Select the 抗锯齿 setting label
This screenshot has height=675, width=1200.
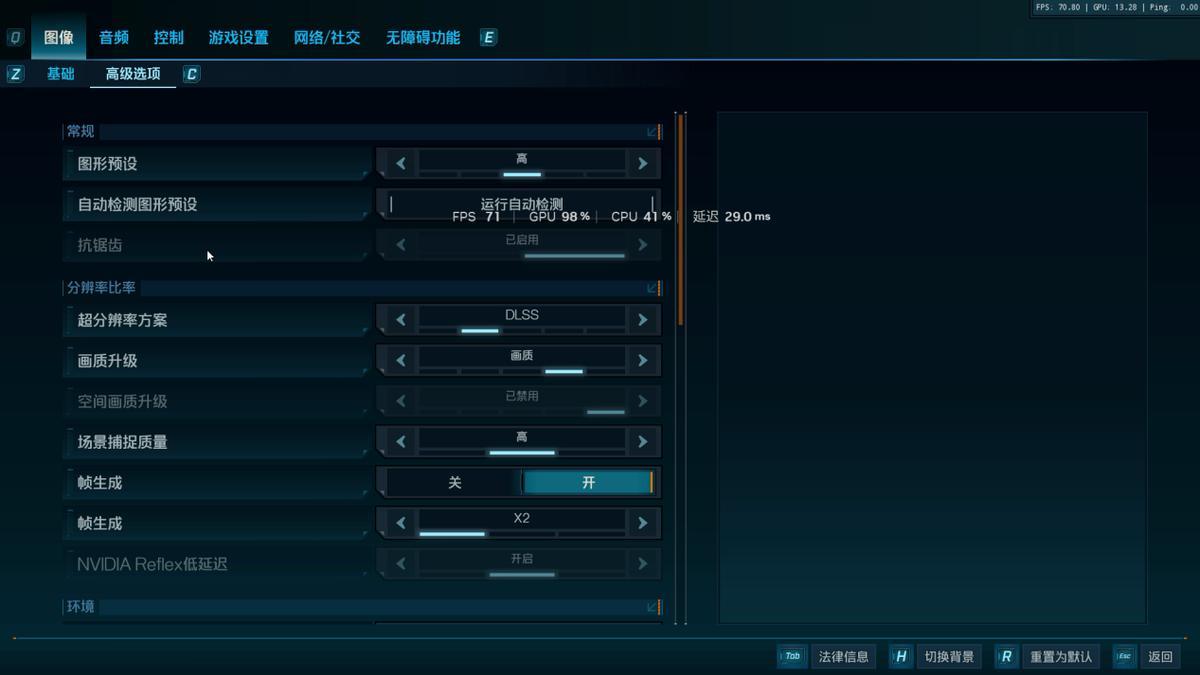tap(100, 245)
